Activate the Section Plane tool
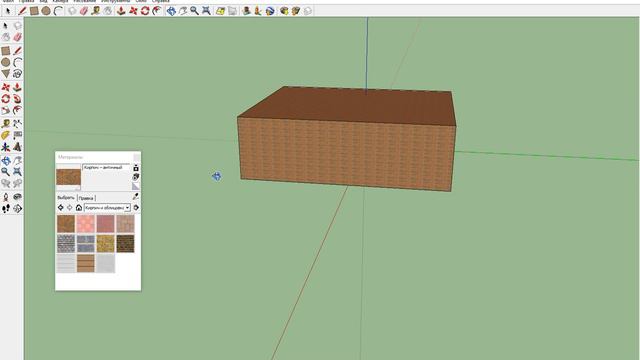The image size is (640, 360). (x=17, y=209)
